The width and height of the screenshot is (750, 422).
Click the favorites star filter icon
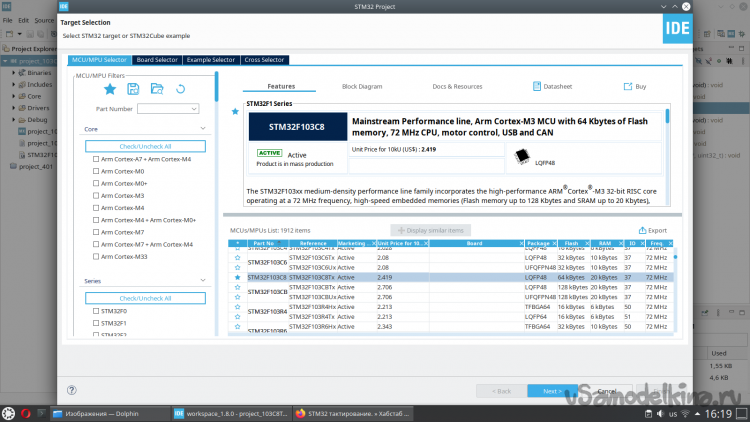(111, 90)
